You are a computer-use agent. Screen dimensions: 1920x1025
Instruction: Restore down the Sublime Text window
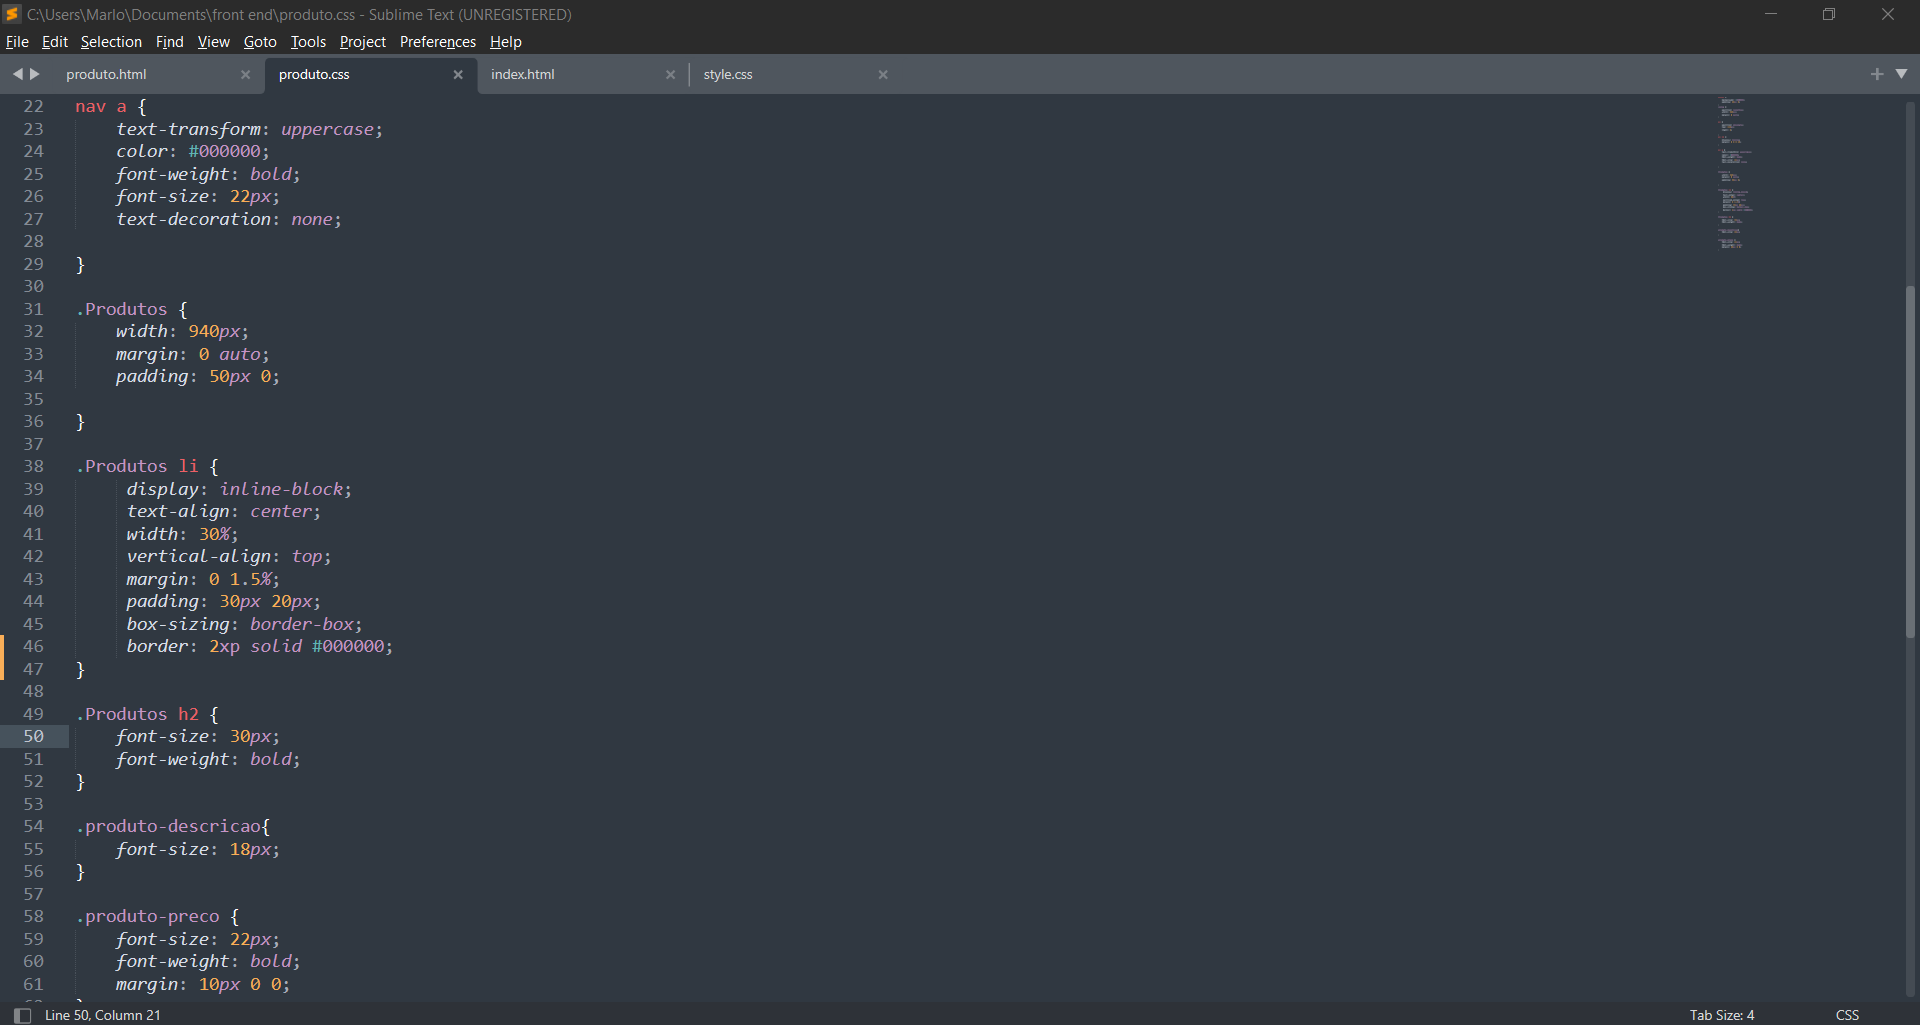tap(1829, 14)
